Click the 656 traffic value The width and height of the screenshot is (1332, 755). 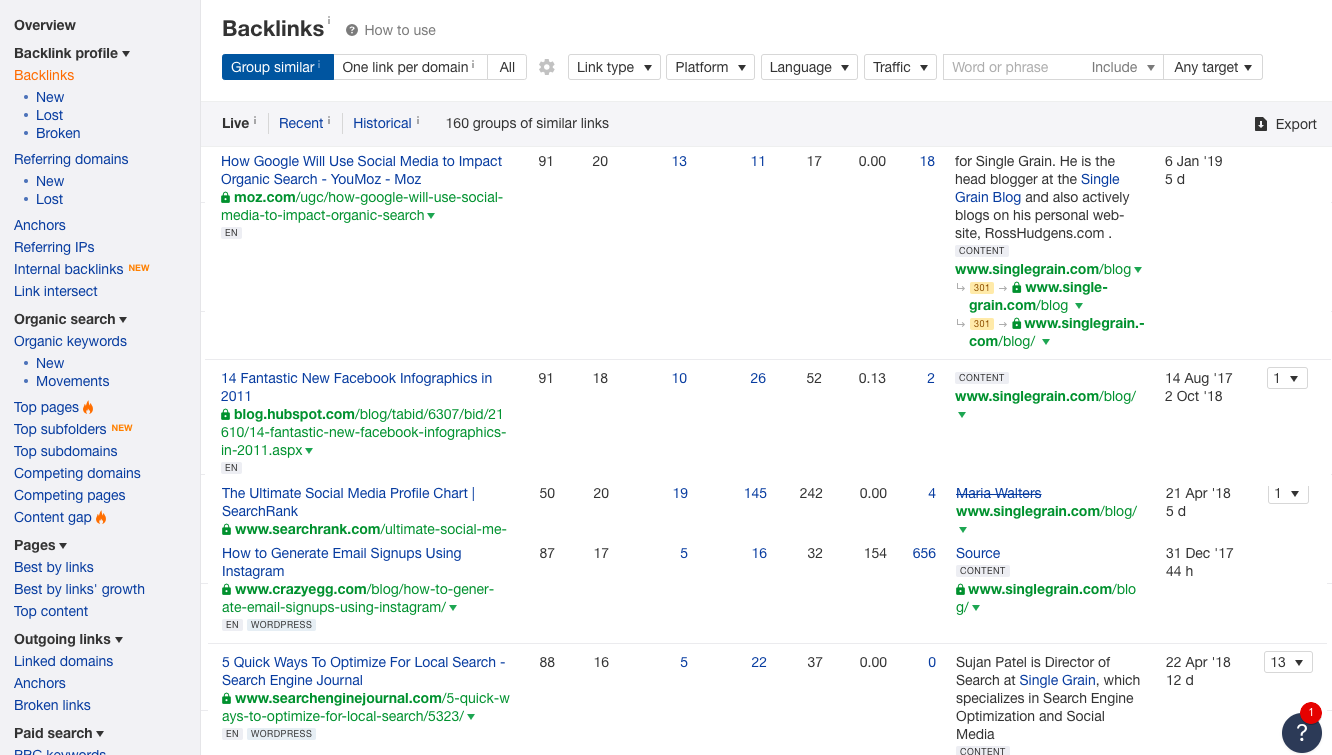[924, 553]
